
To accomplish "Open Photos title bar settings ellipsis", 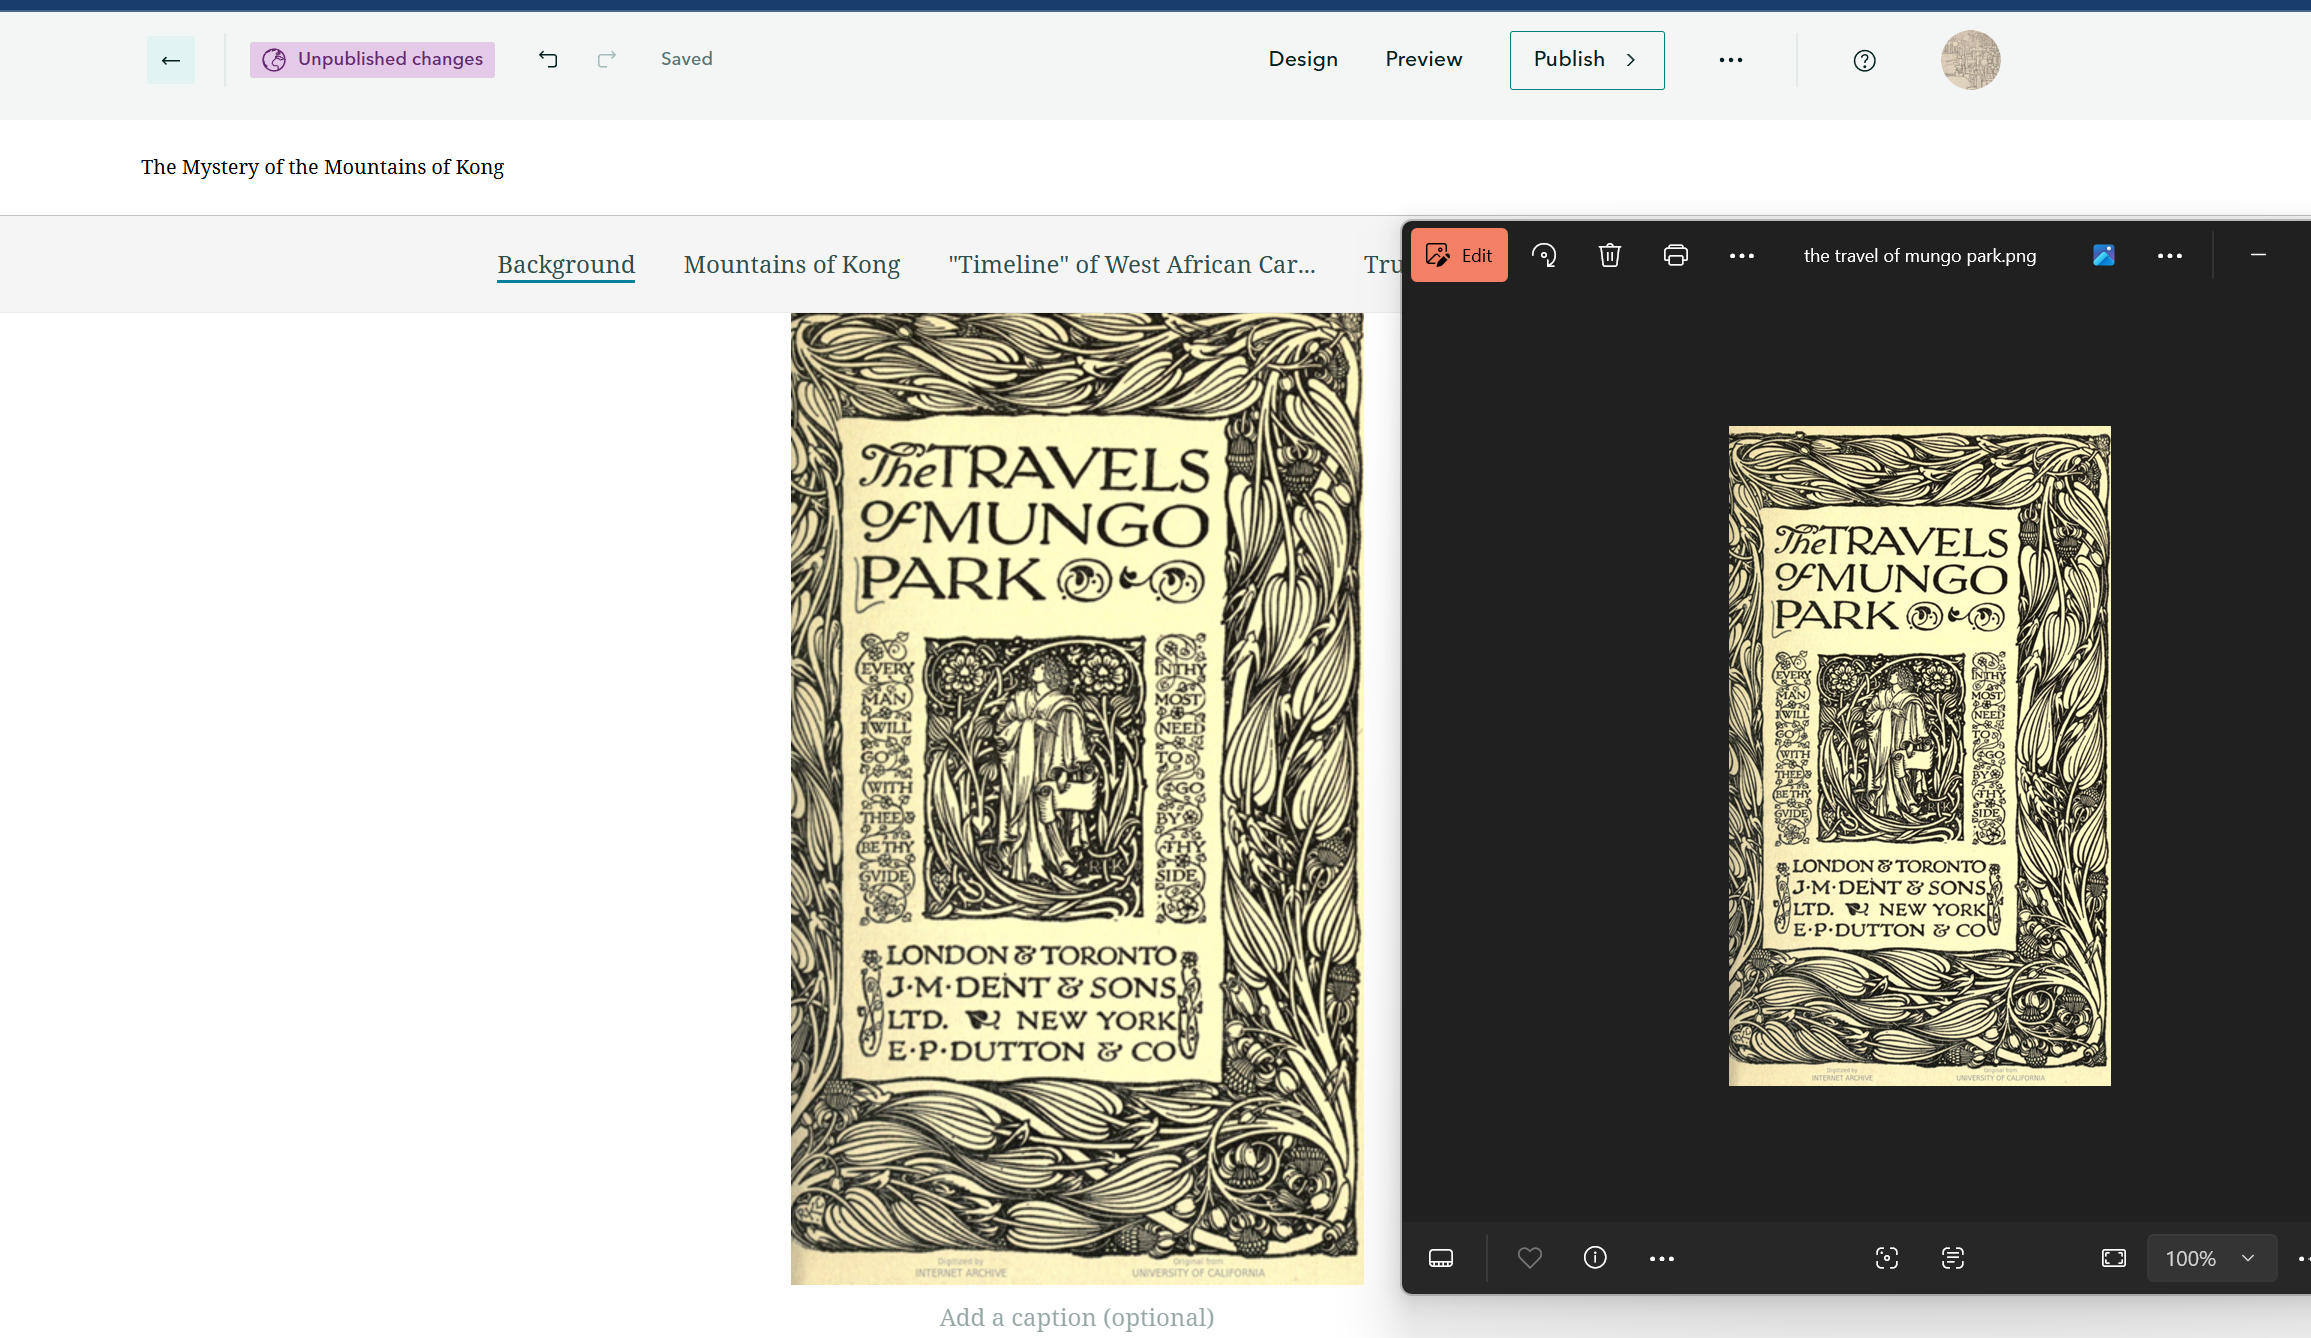I will 2170,255.
